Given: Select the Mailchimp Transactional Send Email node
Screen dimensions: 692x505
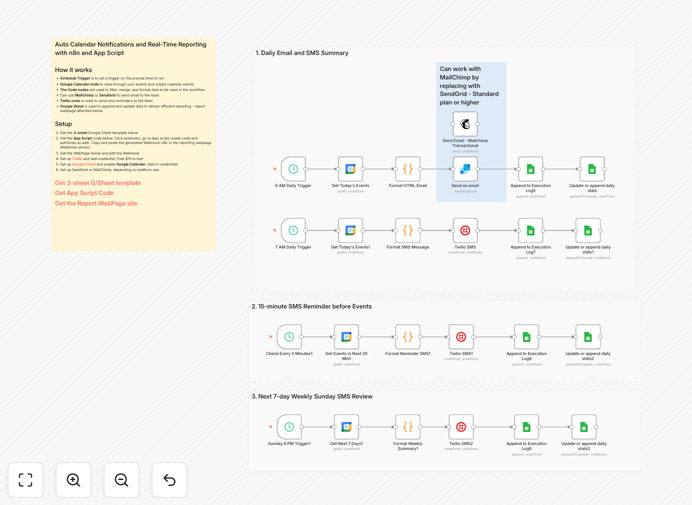Looking at the screenshot, I should click(465, 124).
